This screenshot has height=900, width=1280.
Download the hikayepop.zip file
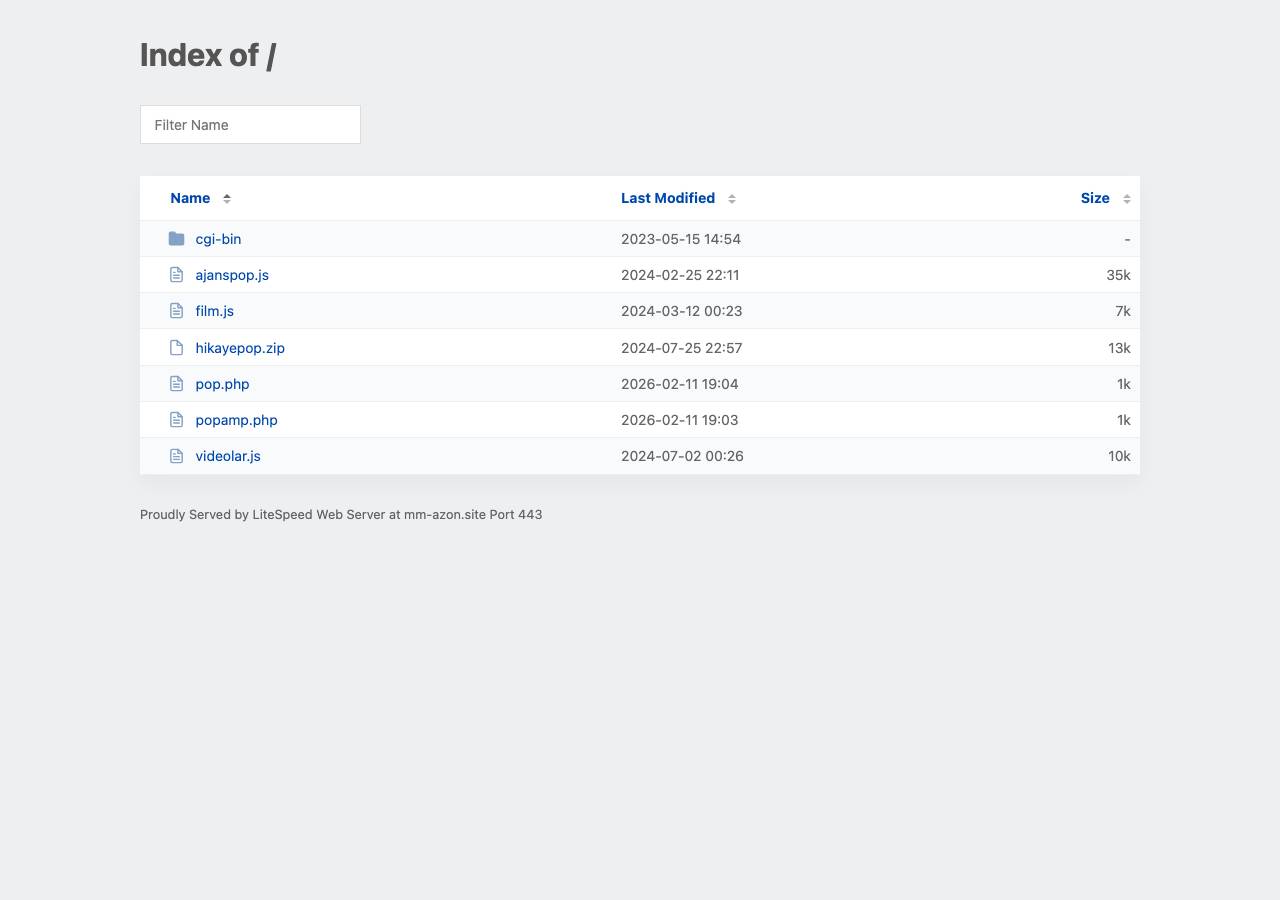click(240, 348)
